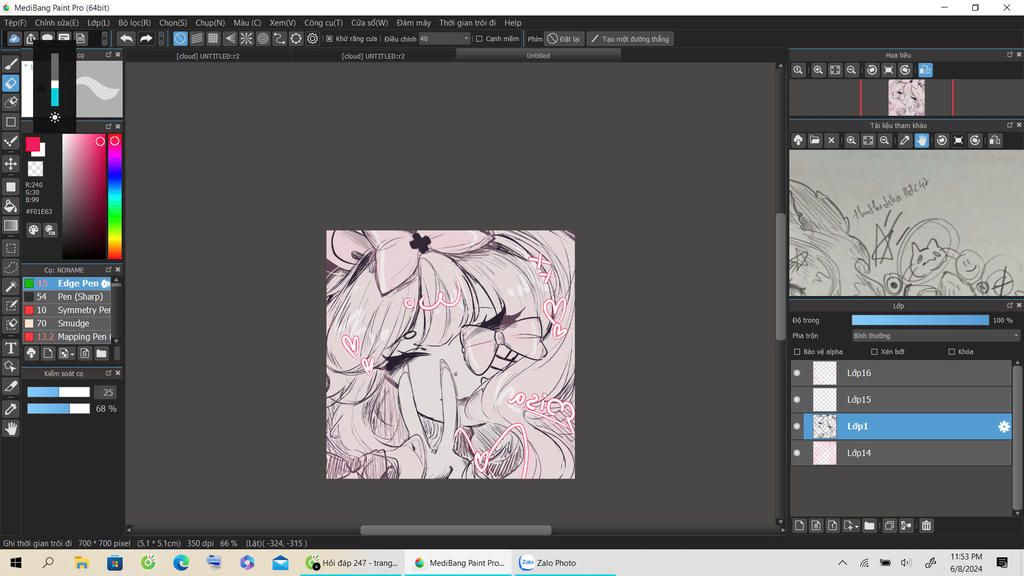
Task: Open the Công cụ(T) menu
Action: [323, 23]
